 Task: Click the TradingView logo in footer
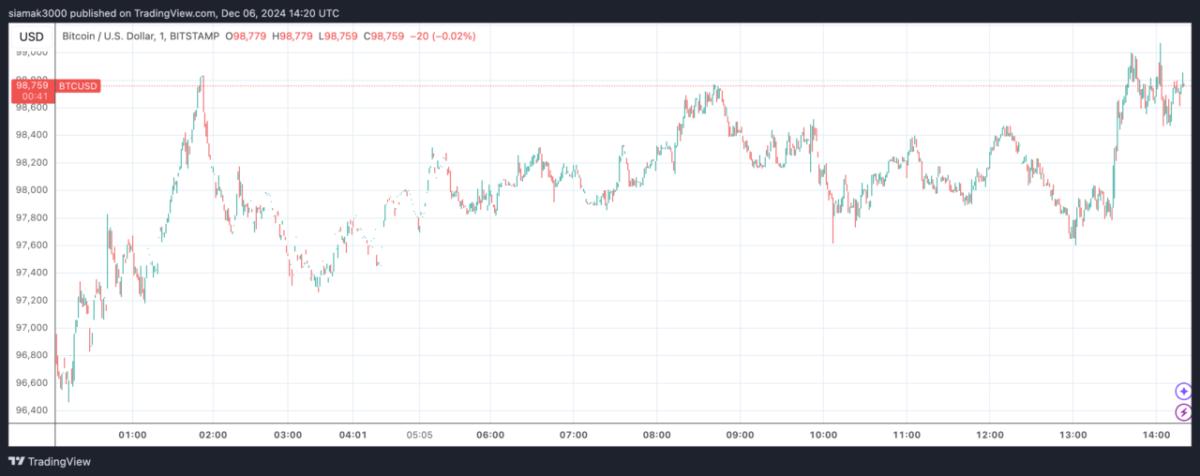tap(47, 461)
